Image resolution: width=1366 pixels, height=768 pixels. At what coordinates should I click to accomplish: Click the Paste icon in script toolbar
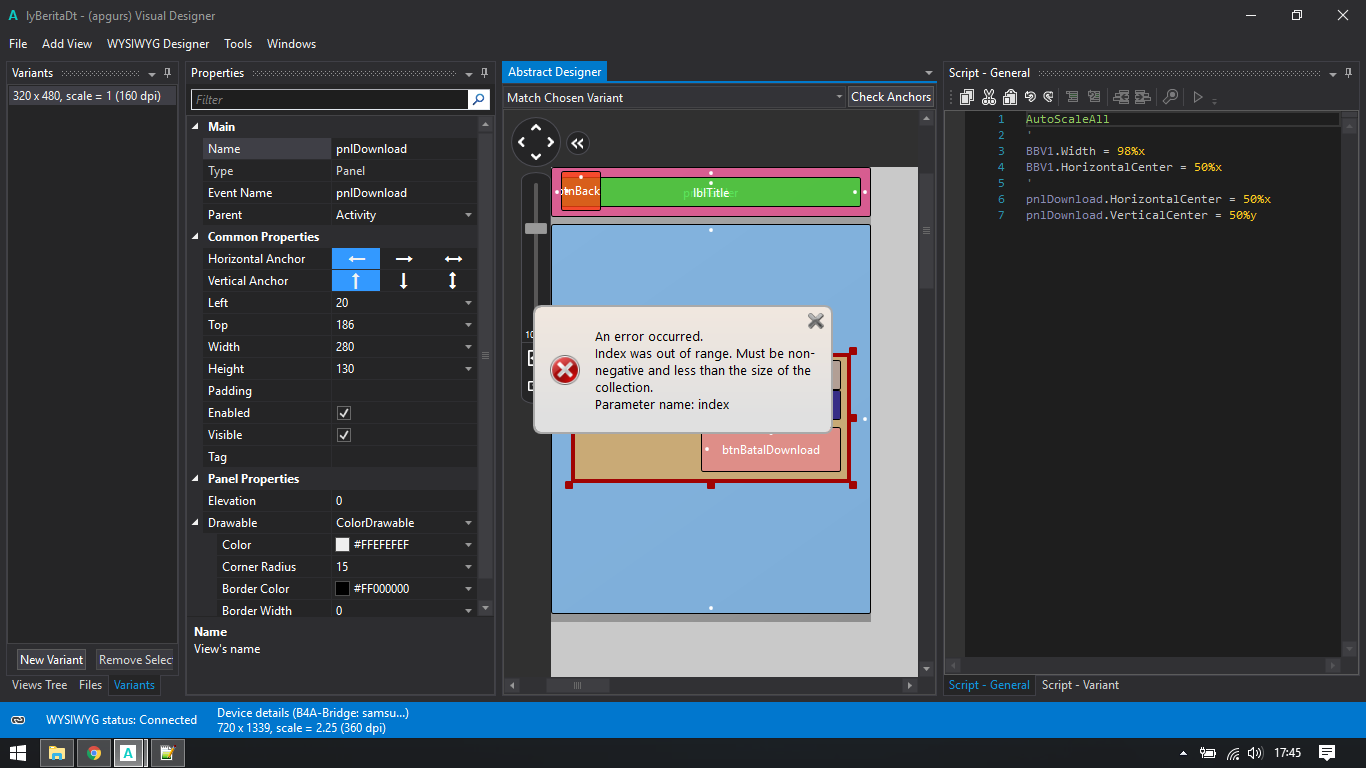1009,97
